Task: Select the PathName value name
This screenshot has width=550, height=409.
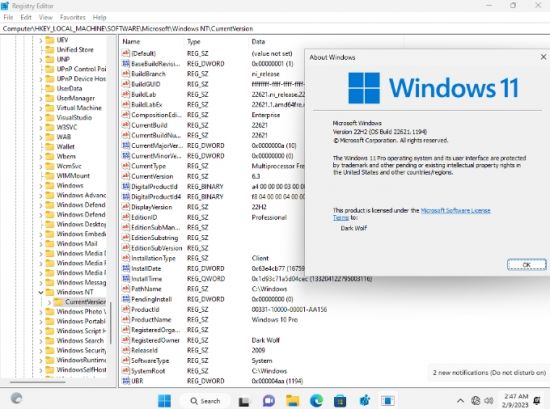Action: pyautogui.click(x=146, y=289)
